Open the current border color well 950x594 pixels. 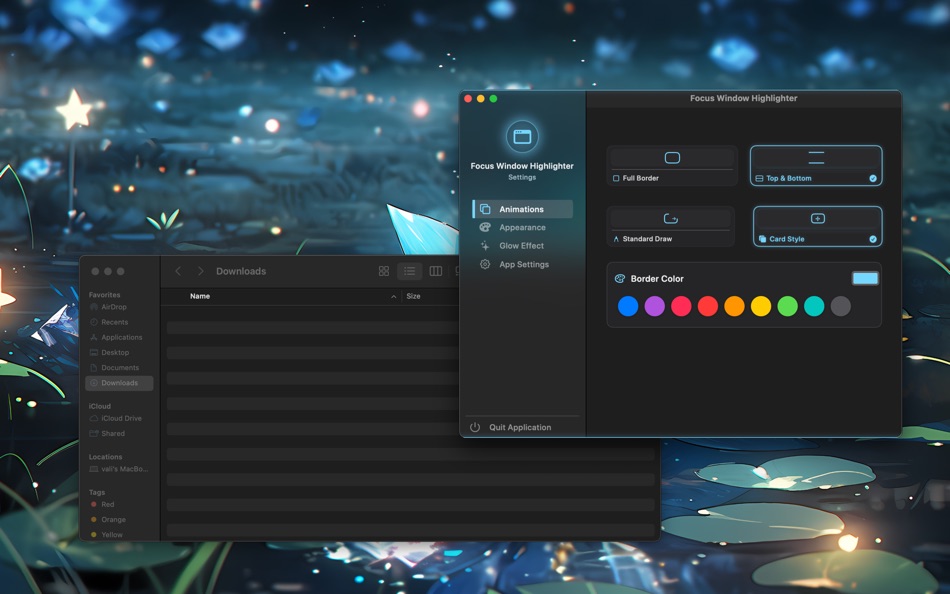(865, 278)
